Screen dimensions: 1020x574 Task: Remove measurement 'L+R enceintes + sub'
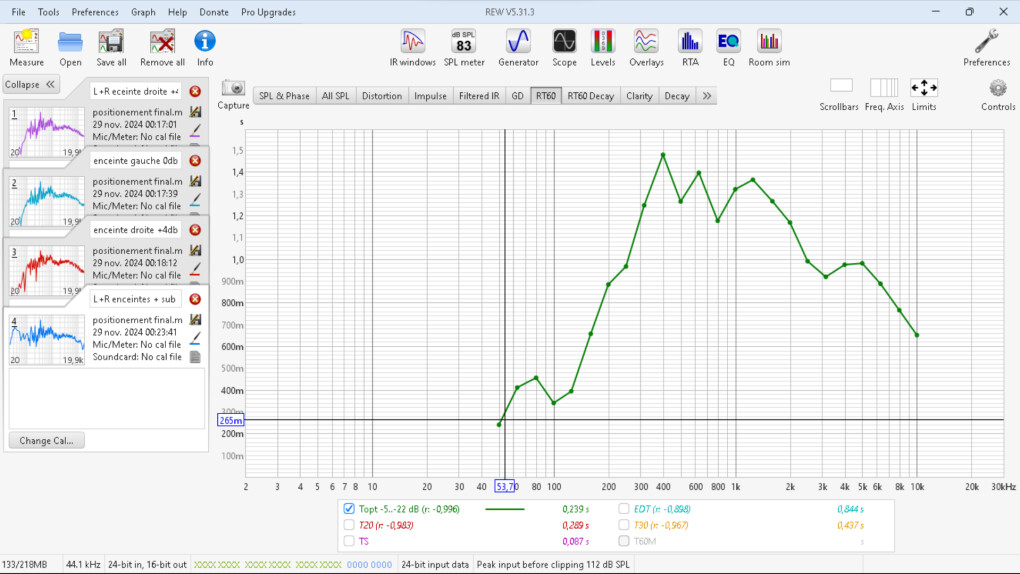(195, 299)
